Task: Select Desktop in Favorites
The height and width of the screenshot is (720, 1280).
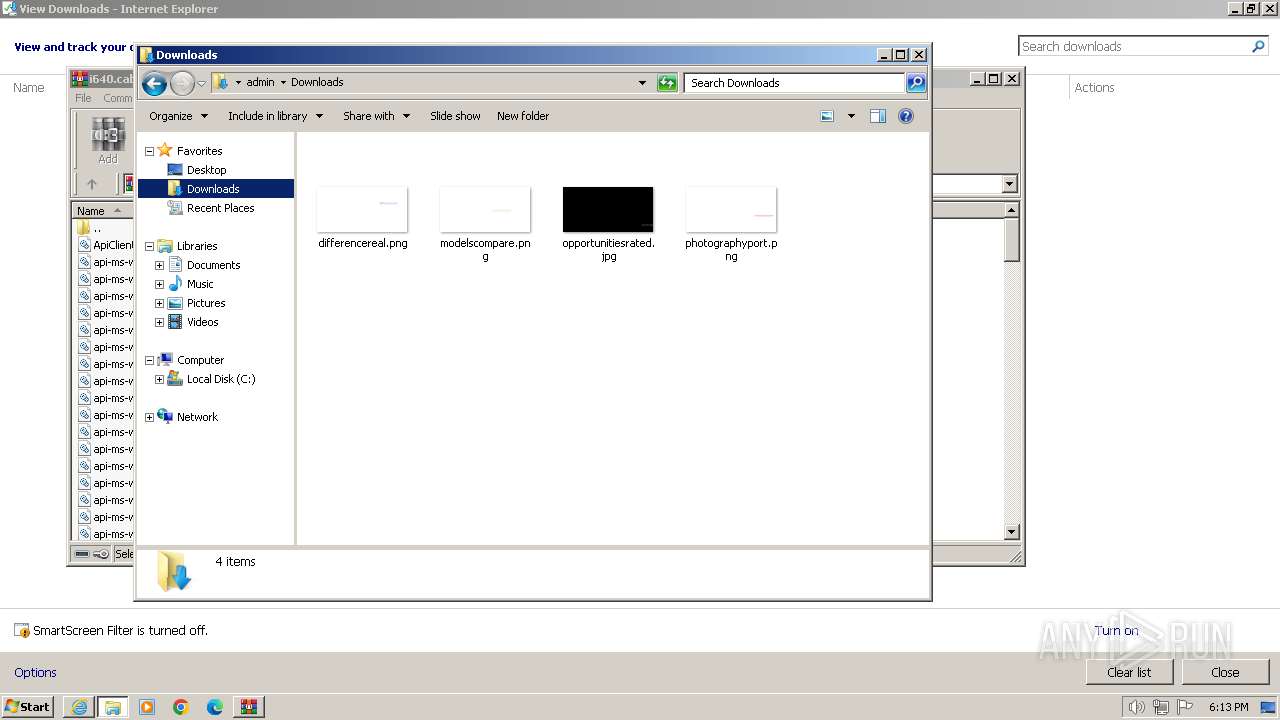Action: (206, 170)
